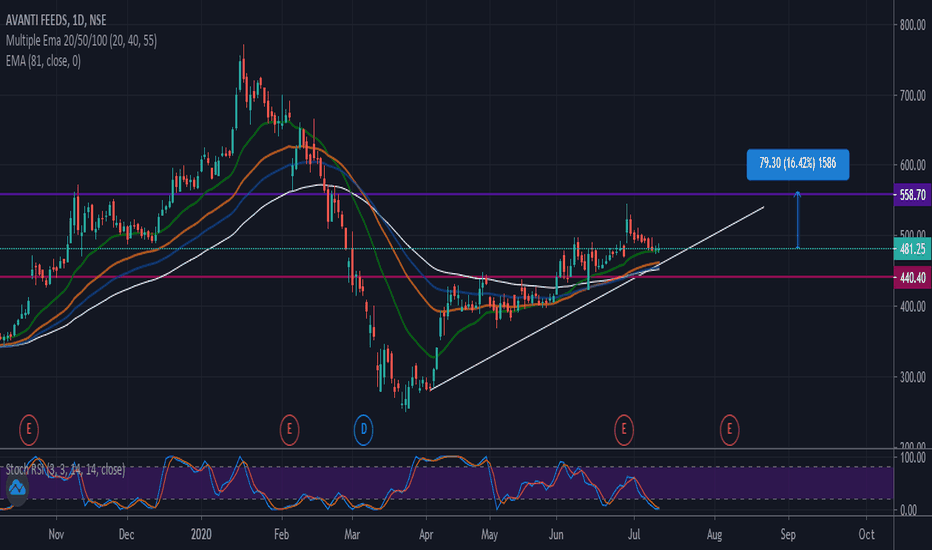Image resolution: width=932 pixels, height=550 pixels.
Task: Click the Oct label on time axis
Action: [x=867, y=534]
